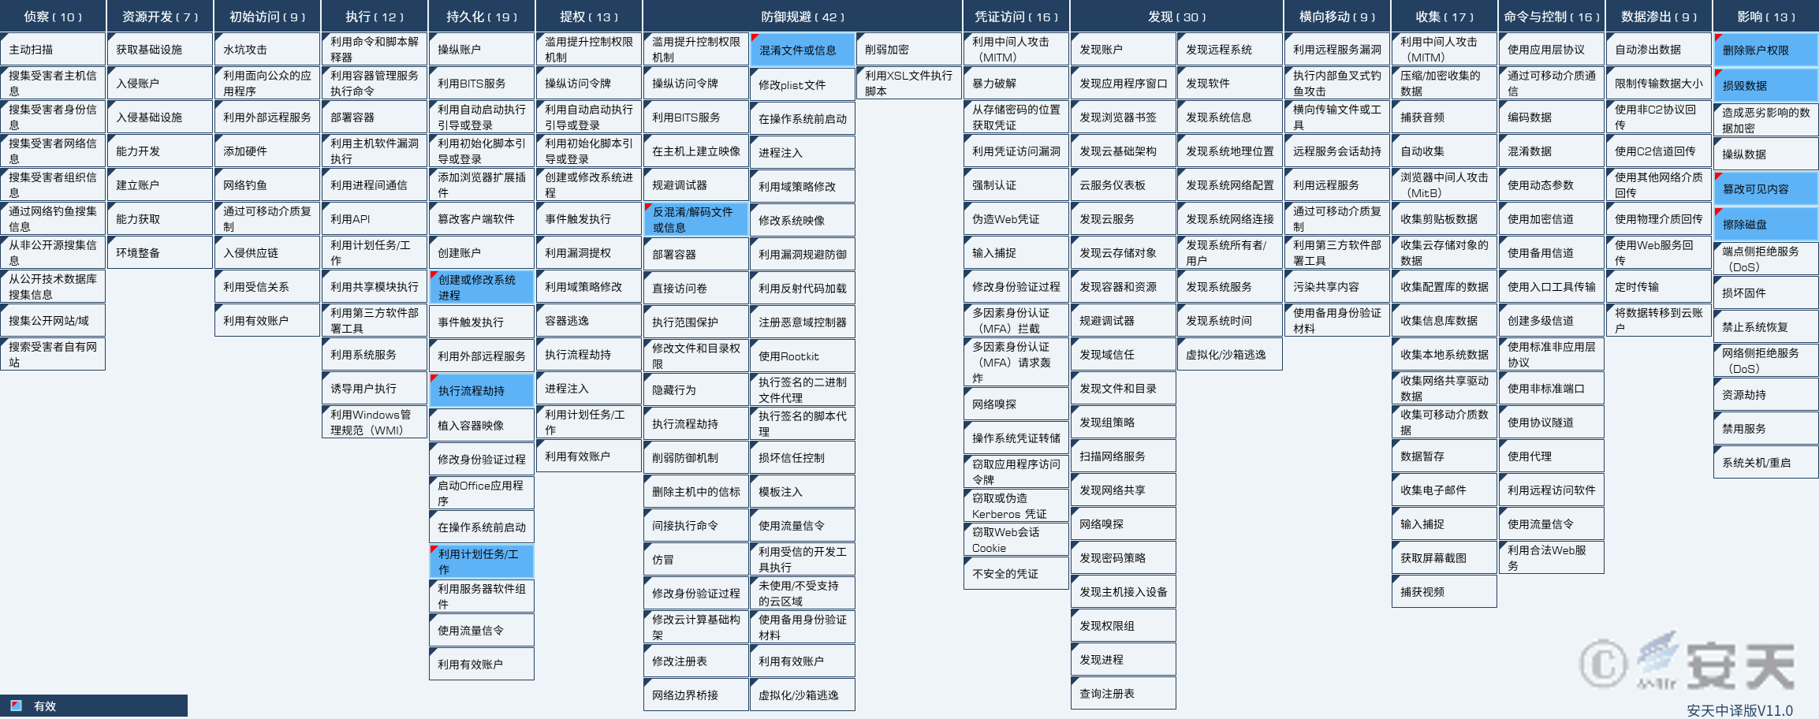Open the 启动Office应用程序 technique
The width and height of the screenshot is (1819, 719).
[481, 493]
